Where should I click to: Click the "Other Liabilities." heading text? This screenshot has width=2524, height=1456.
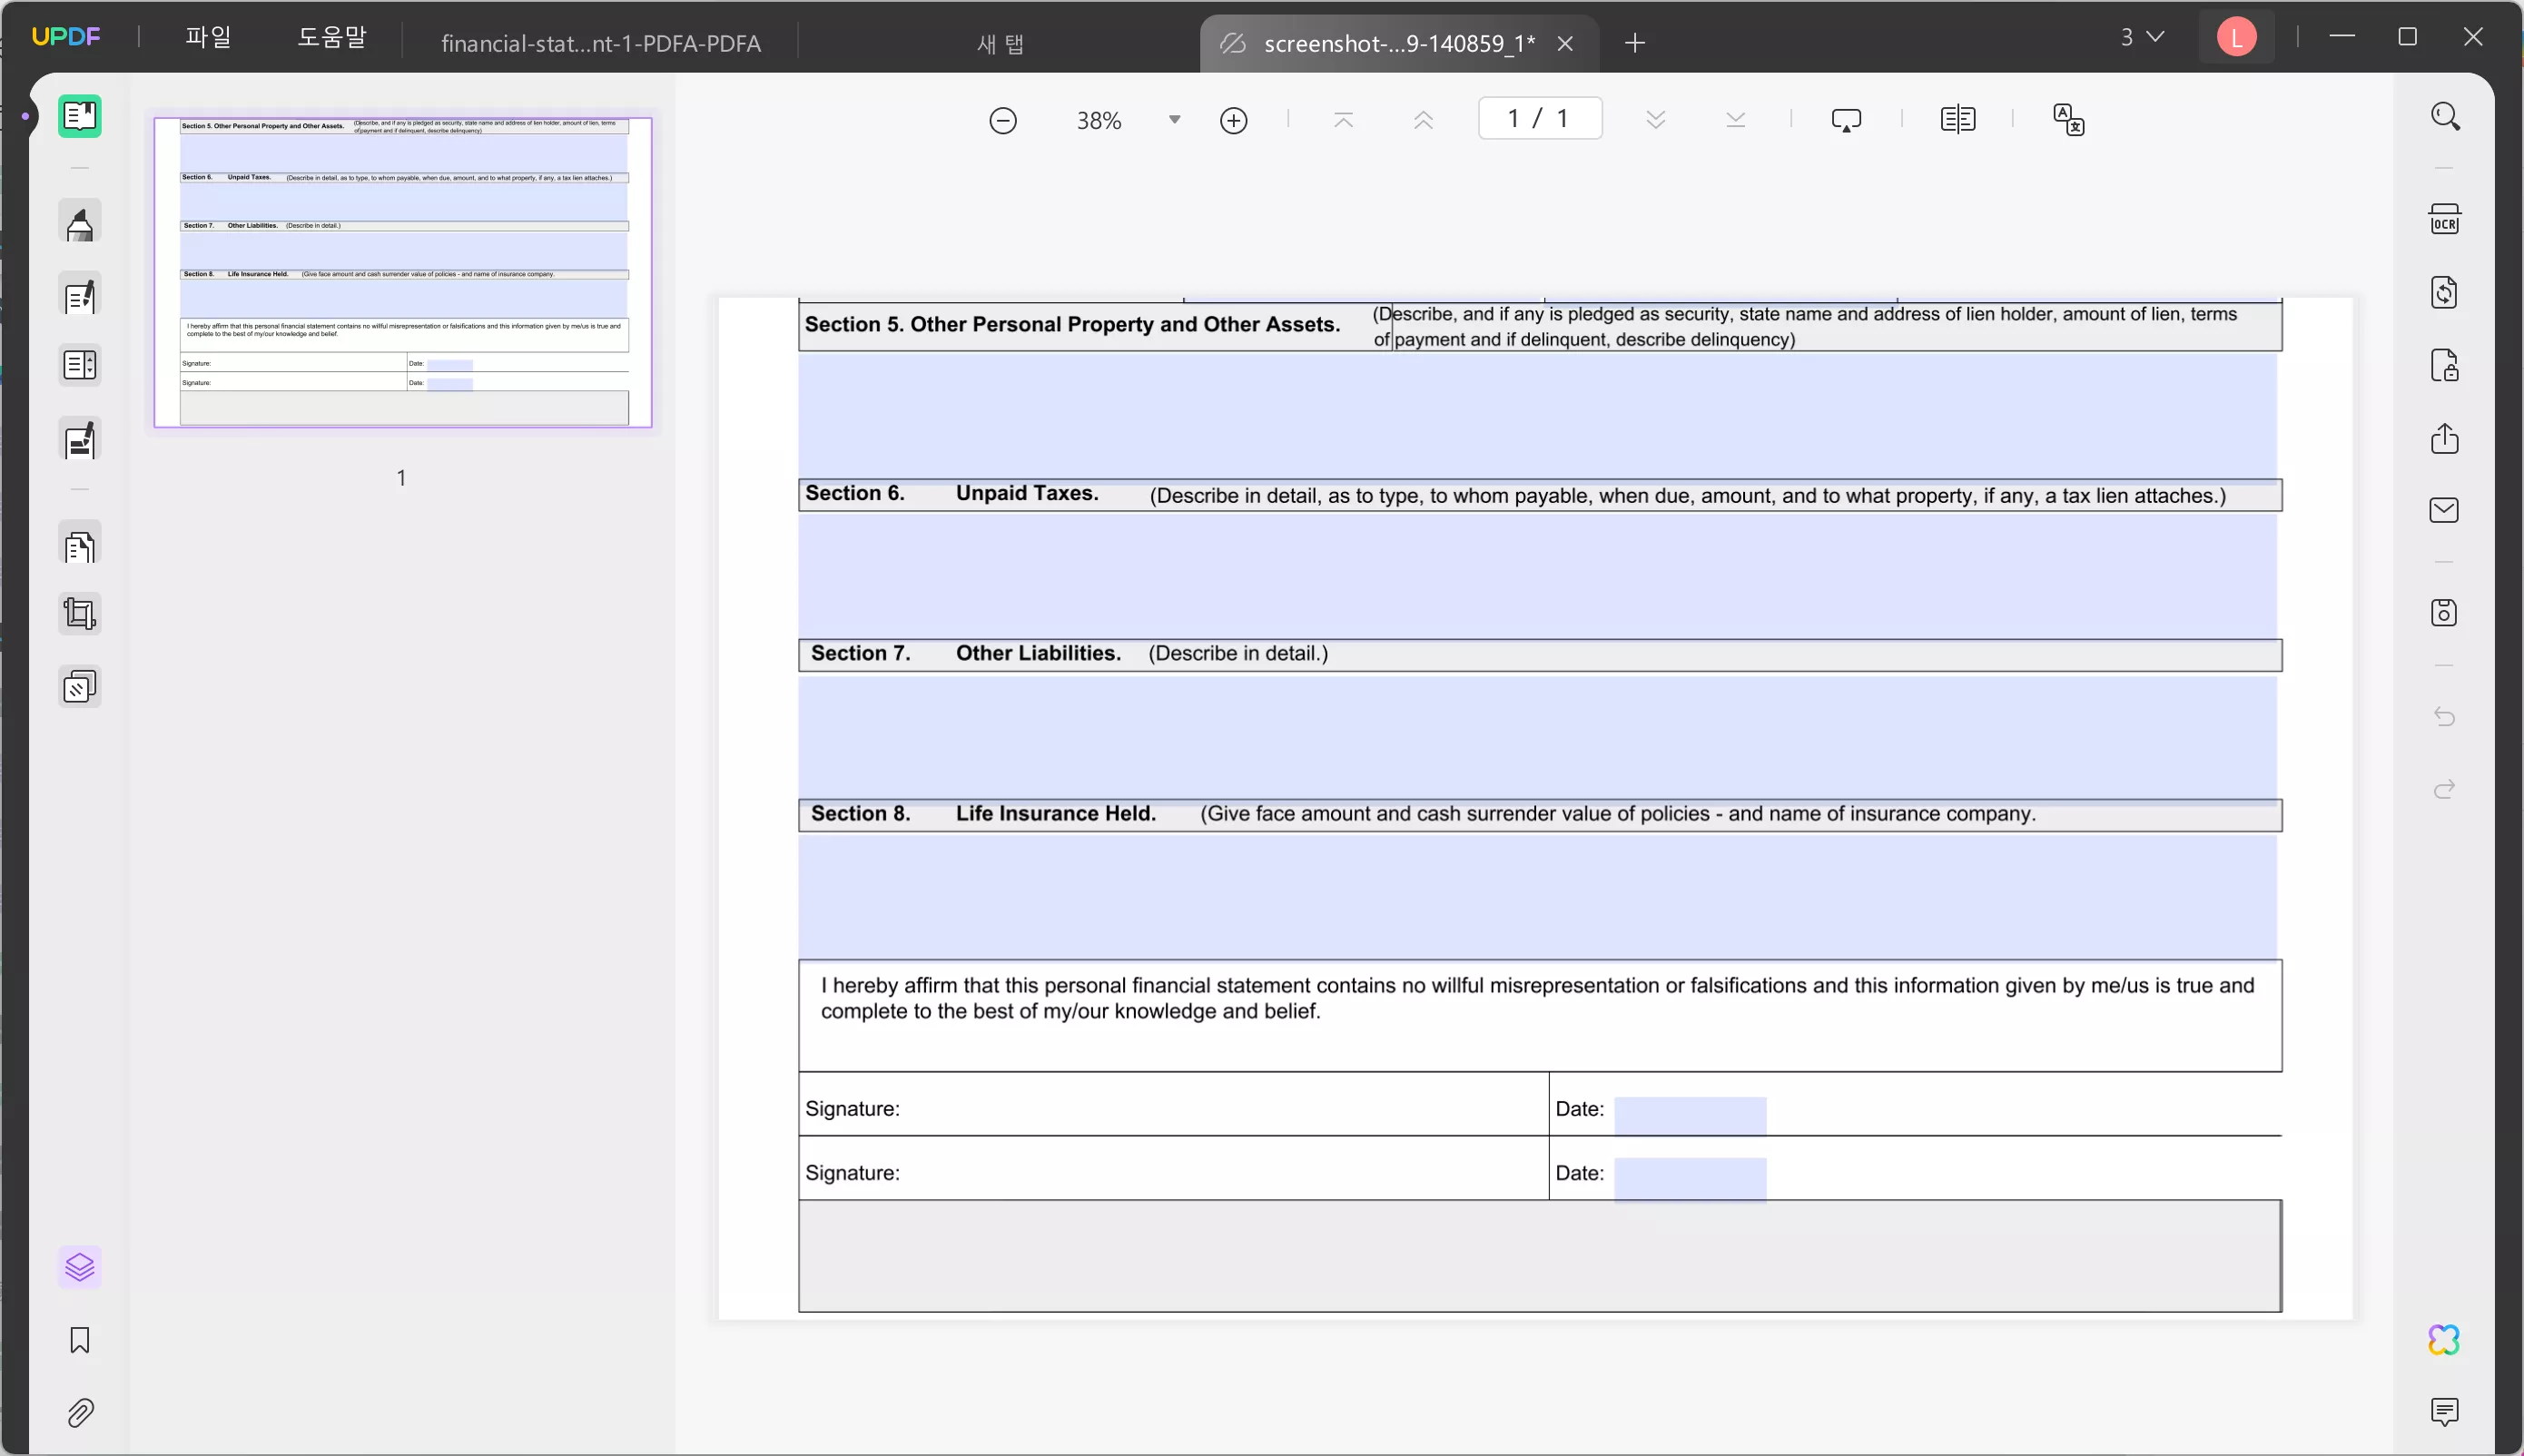coord(1038,653)
